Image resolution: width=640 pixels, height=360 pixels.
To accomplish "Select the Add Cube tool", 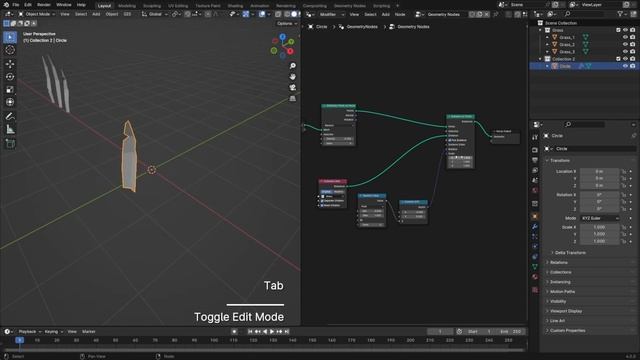I will (x=10, y=144).
